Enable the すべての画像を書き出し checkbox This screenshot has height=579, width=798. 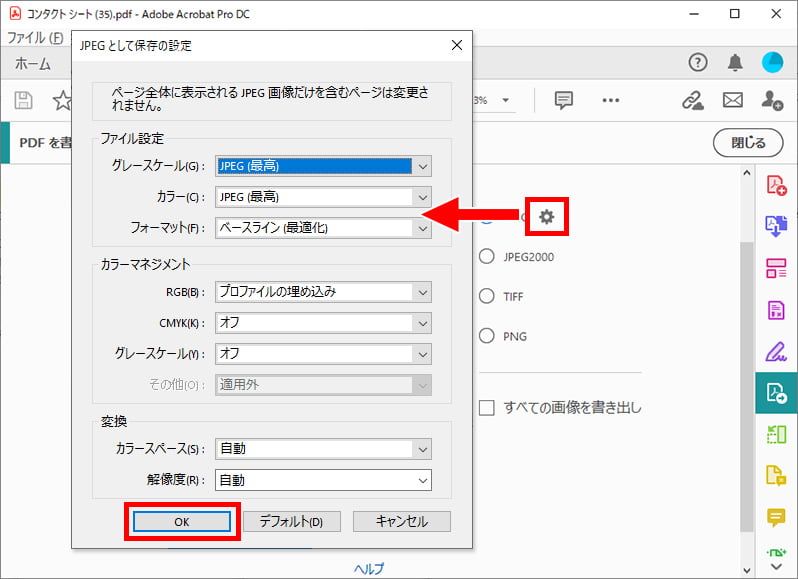(x=487, y=407)
